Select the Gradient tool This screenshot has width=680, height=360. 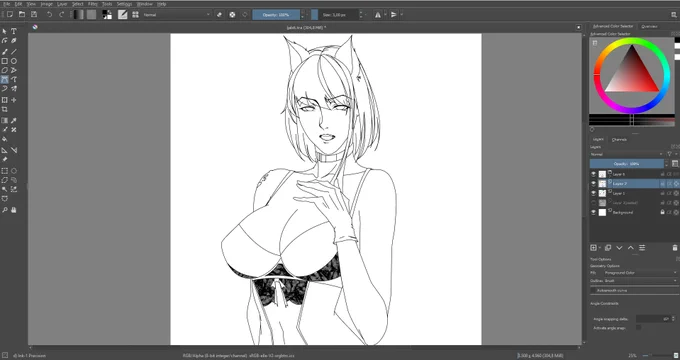(x=5, y=121)
